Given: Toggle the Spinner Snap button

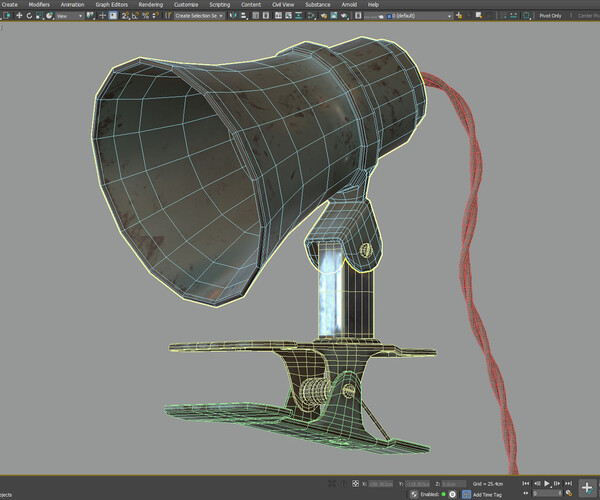Looking at the screenshot, I should pyautogui.click(x=155, y=16).
